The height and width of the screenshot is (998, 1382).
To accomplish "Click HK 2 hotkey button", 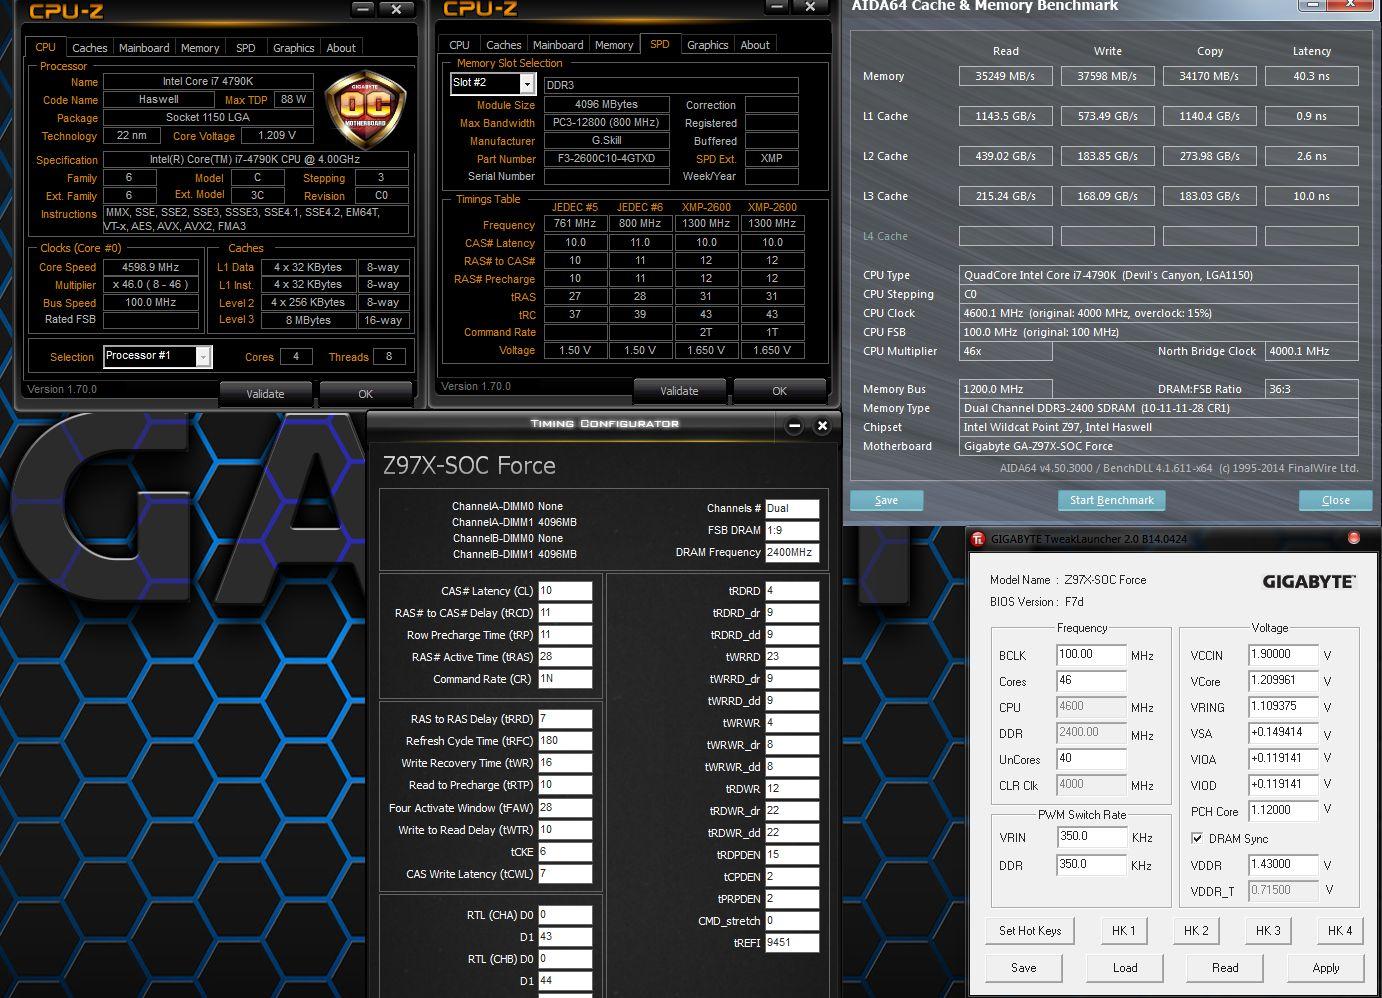I will 1196,930.
